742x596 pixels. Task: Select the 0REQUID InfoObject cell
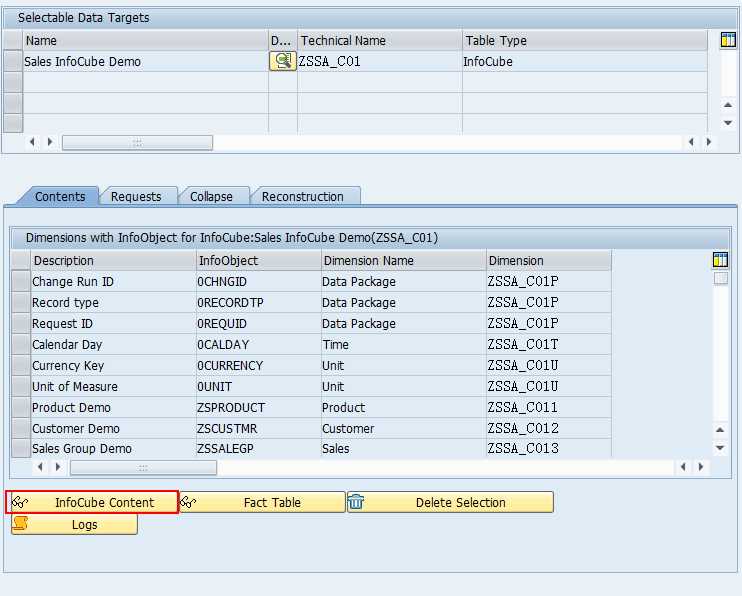coord(258,323)
